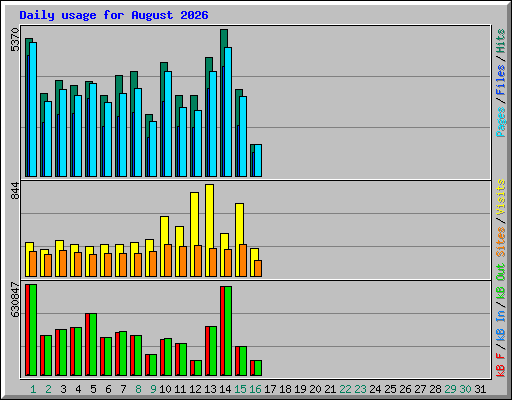Click the day 5 green kB Out bar
Image resolution: width=512 pixels, height=400 pixels.
point(93,345)
